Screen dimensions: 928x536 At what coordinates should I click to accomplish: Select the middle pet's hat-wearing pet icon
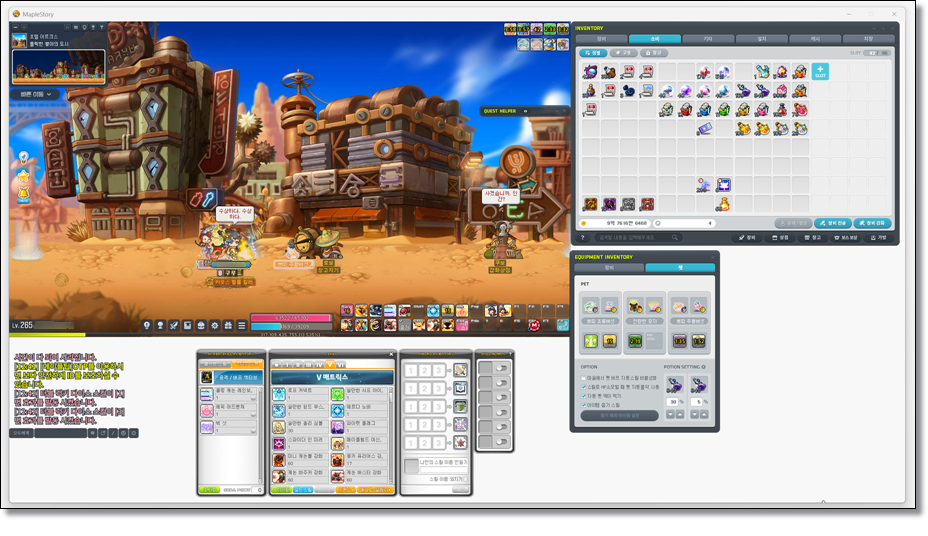635,306
